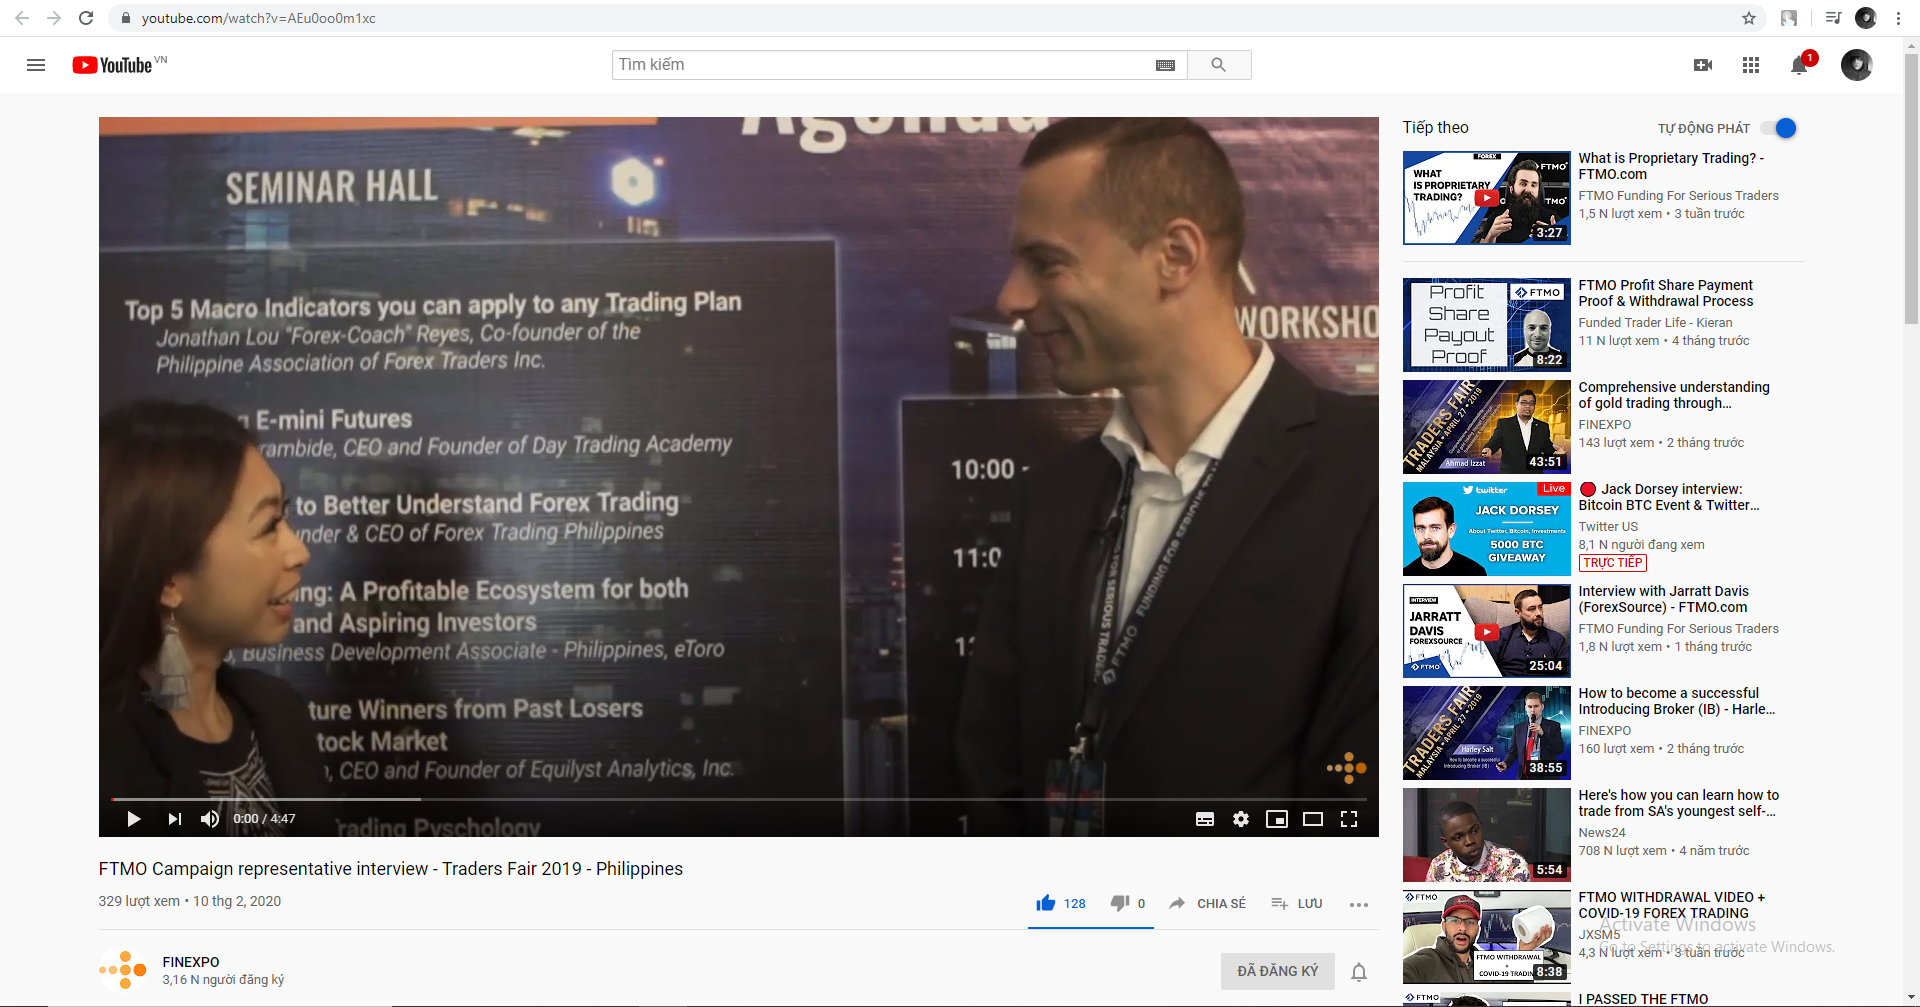The height and width of the screenshot is (1007, 1920).
Task: Open more actions three-dot menu
Action: 1358,904
